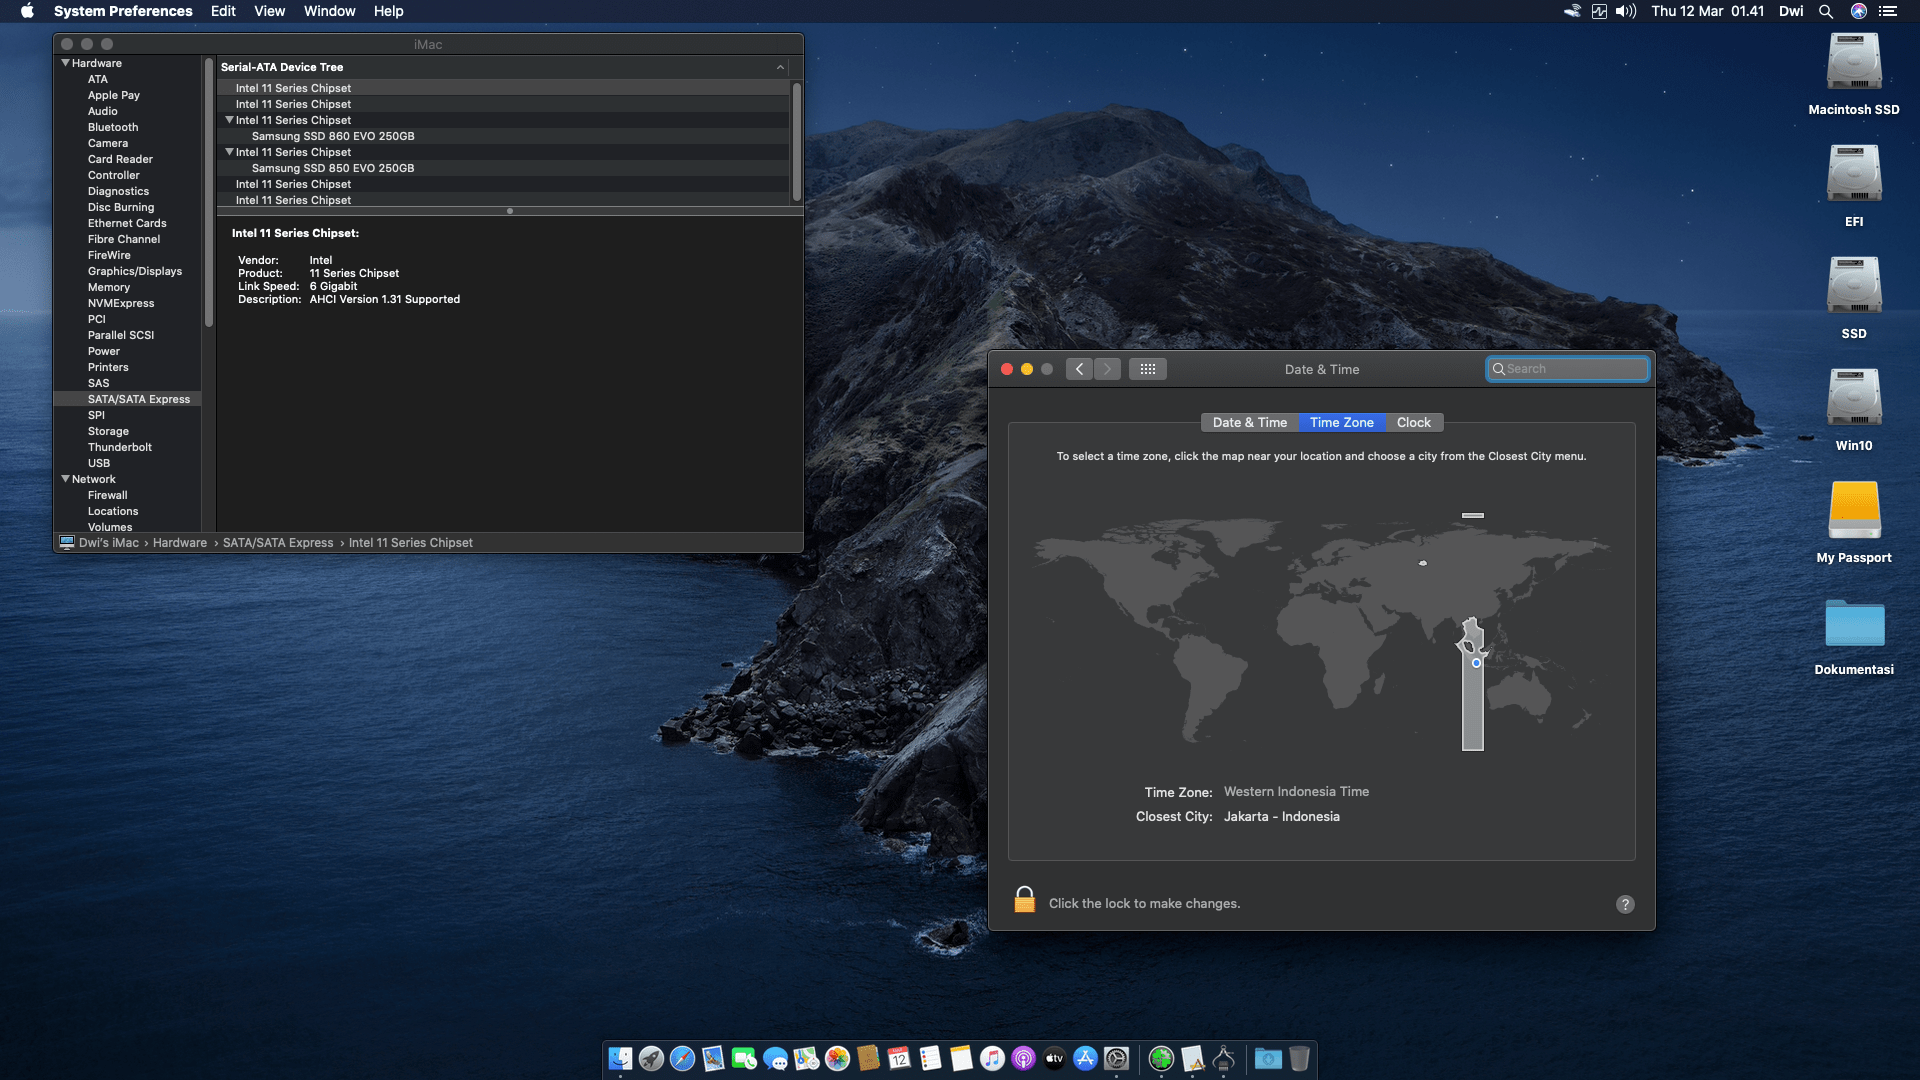Select Storage in the Hardware sidebar
1920x1080 pixels.
click(x=108, y=431)
